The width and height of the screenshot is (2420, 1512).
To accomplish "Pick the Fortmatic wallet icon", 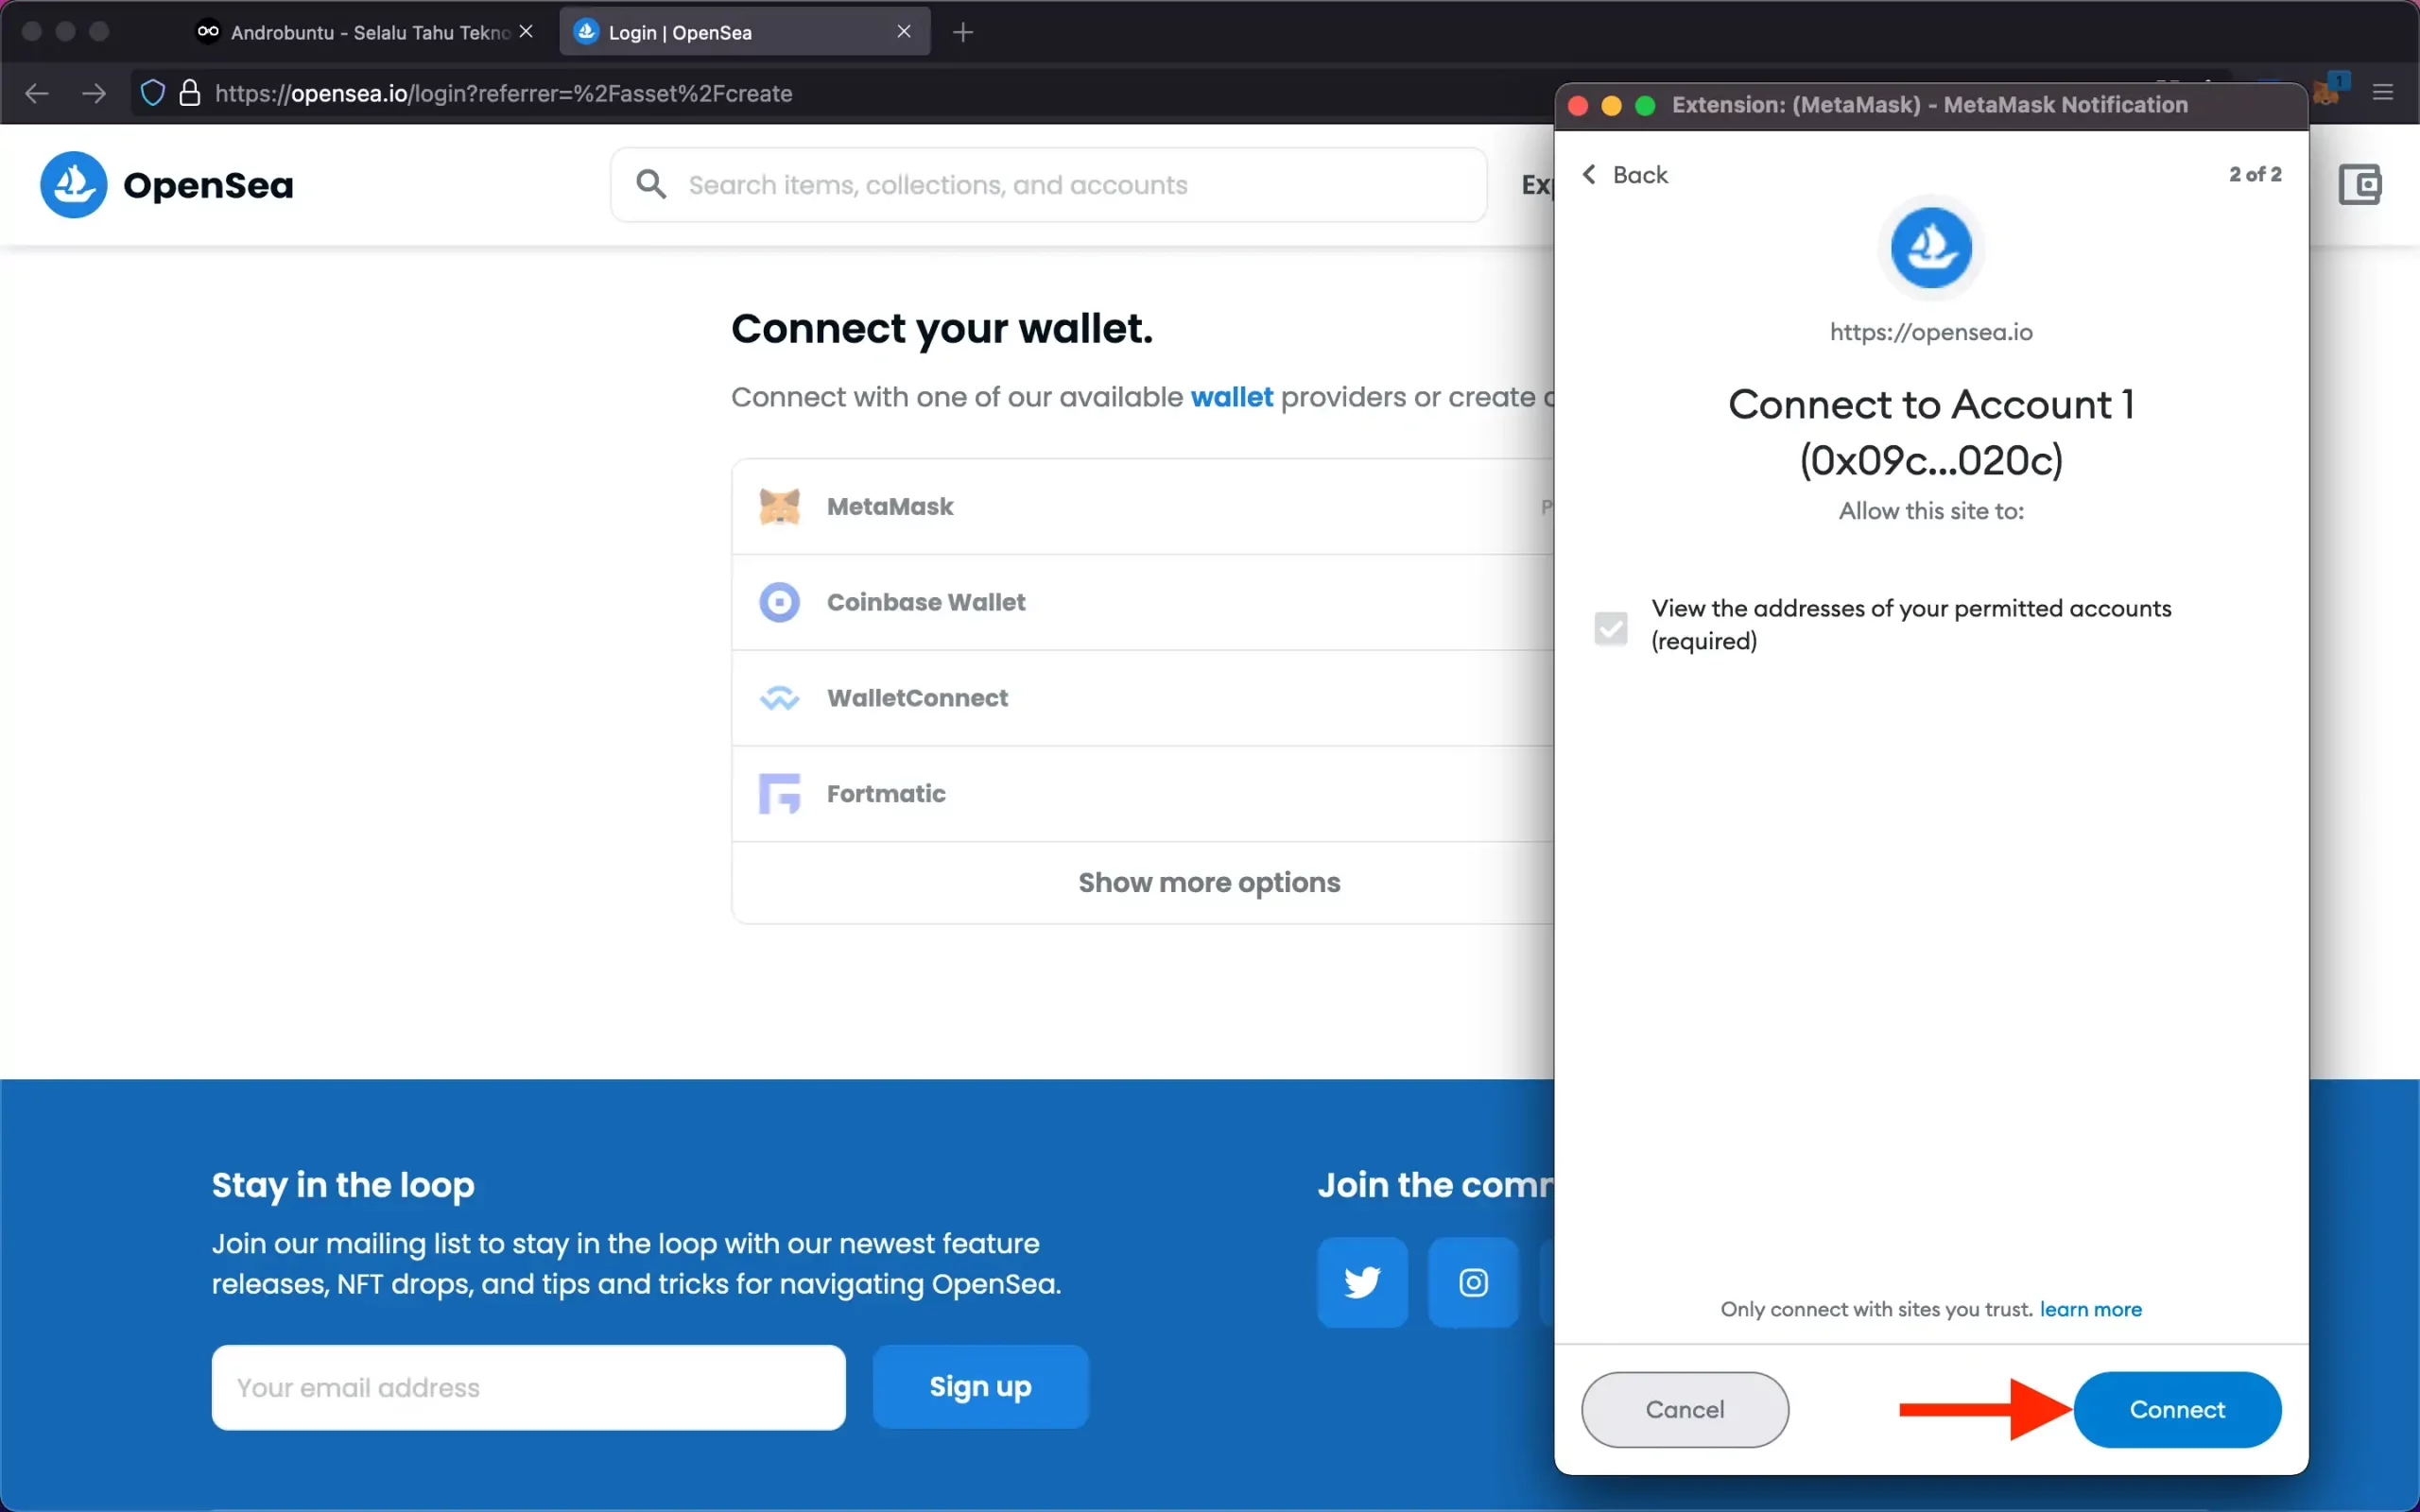I will (780, 794).
